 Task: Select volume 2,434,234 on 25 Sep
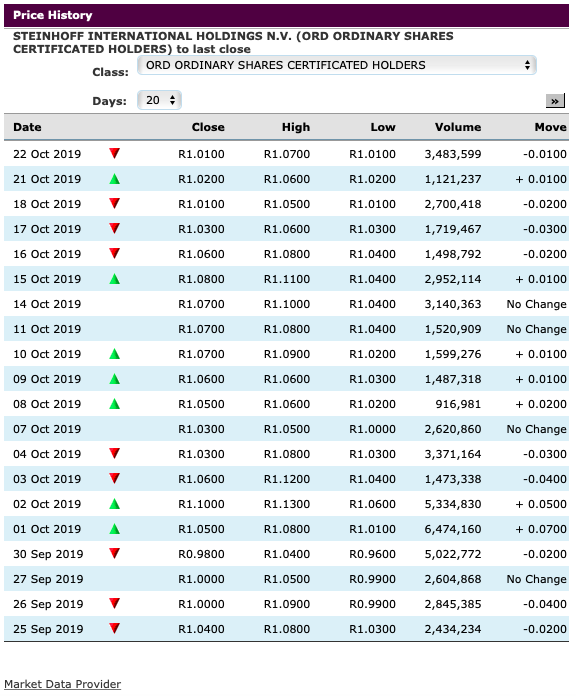pyautogui.click(x=453, y=629)
